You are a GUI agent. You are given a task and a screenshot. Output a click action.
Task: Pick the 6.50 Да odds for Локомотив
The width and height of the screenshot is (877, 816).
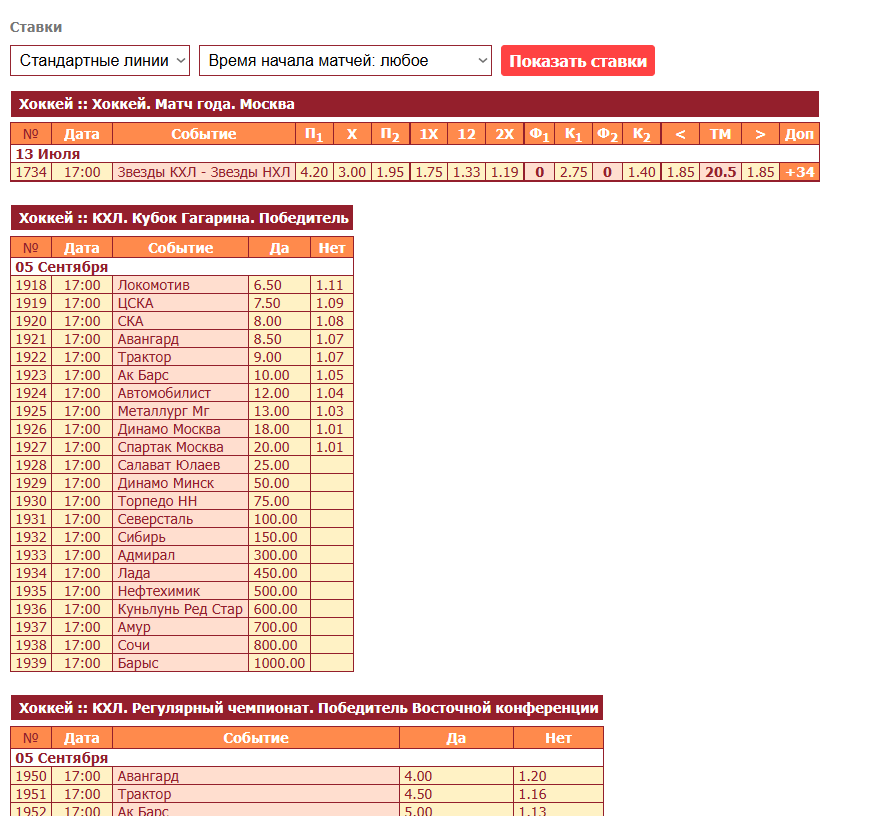[279, 285]
